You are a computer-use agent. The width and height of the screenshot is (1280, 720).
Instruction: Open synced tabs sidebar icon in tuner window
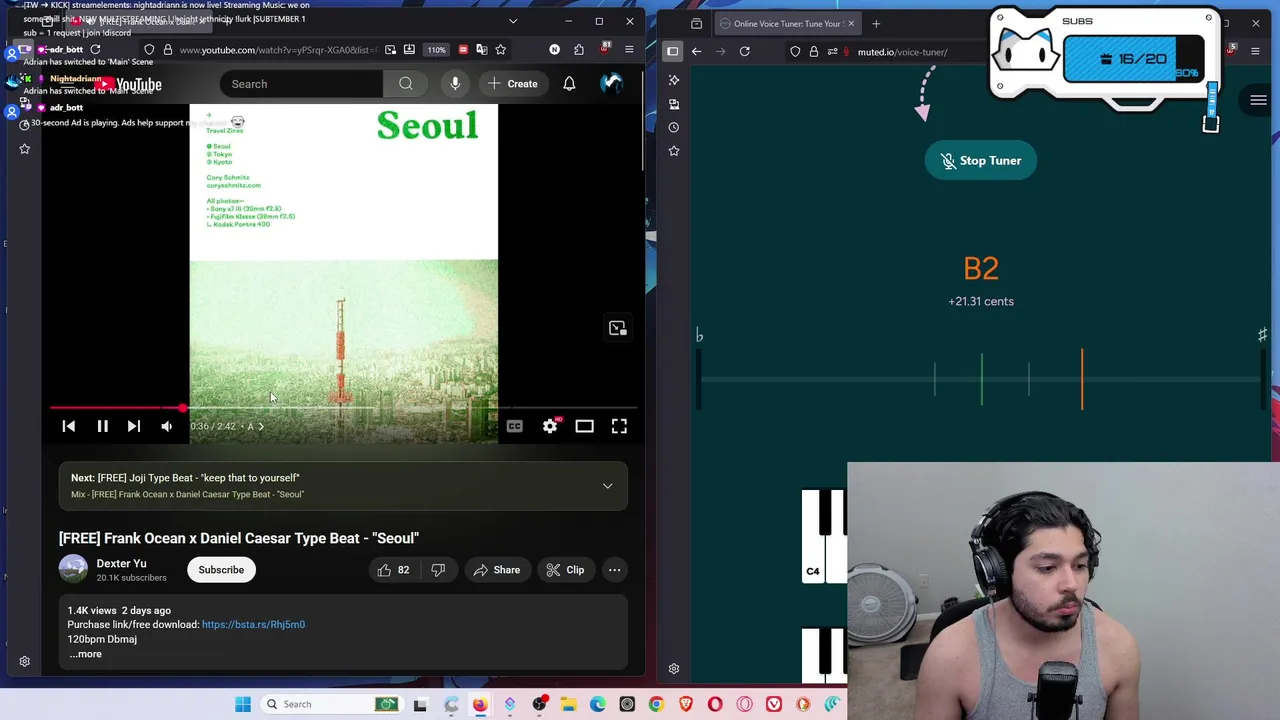674,104
